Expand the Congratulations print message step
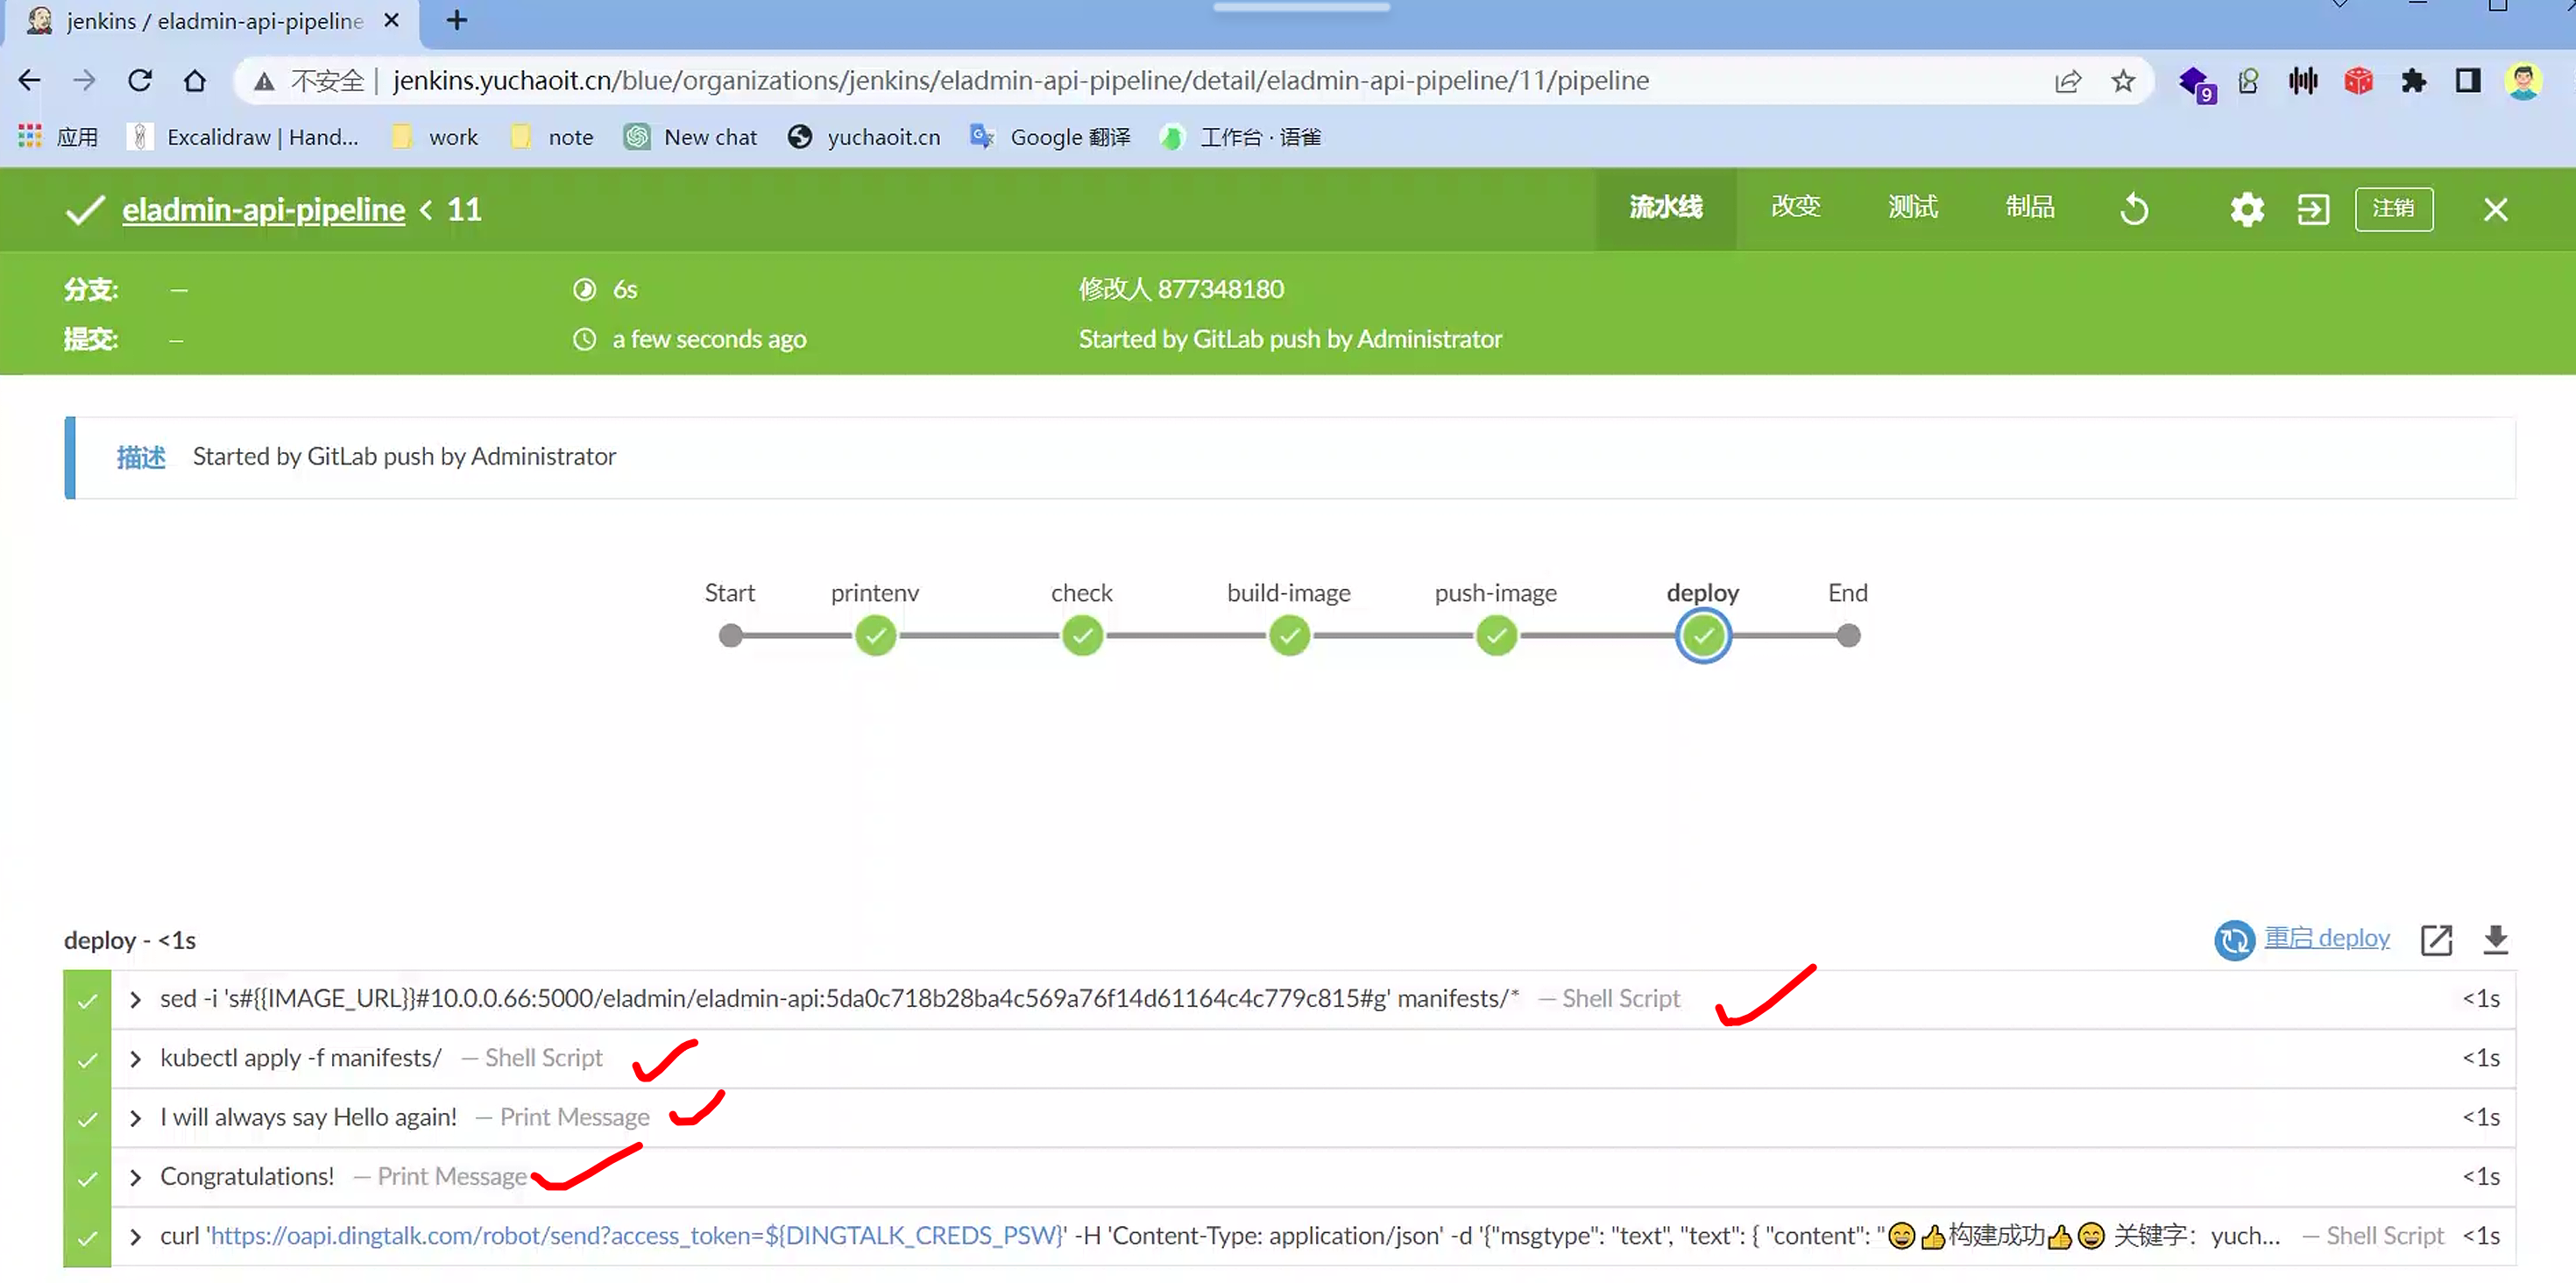Image resolution: width=2576 pixels, height=1283 pixels. pos(136,1177)
